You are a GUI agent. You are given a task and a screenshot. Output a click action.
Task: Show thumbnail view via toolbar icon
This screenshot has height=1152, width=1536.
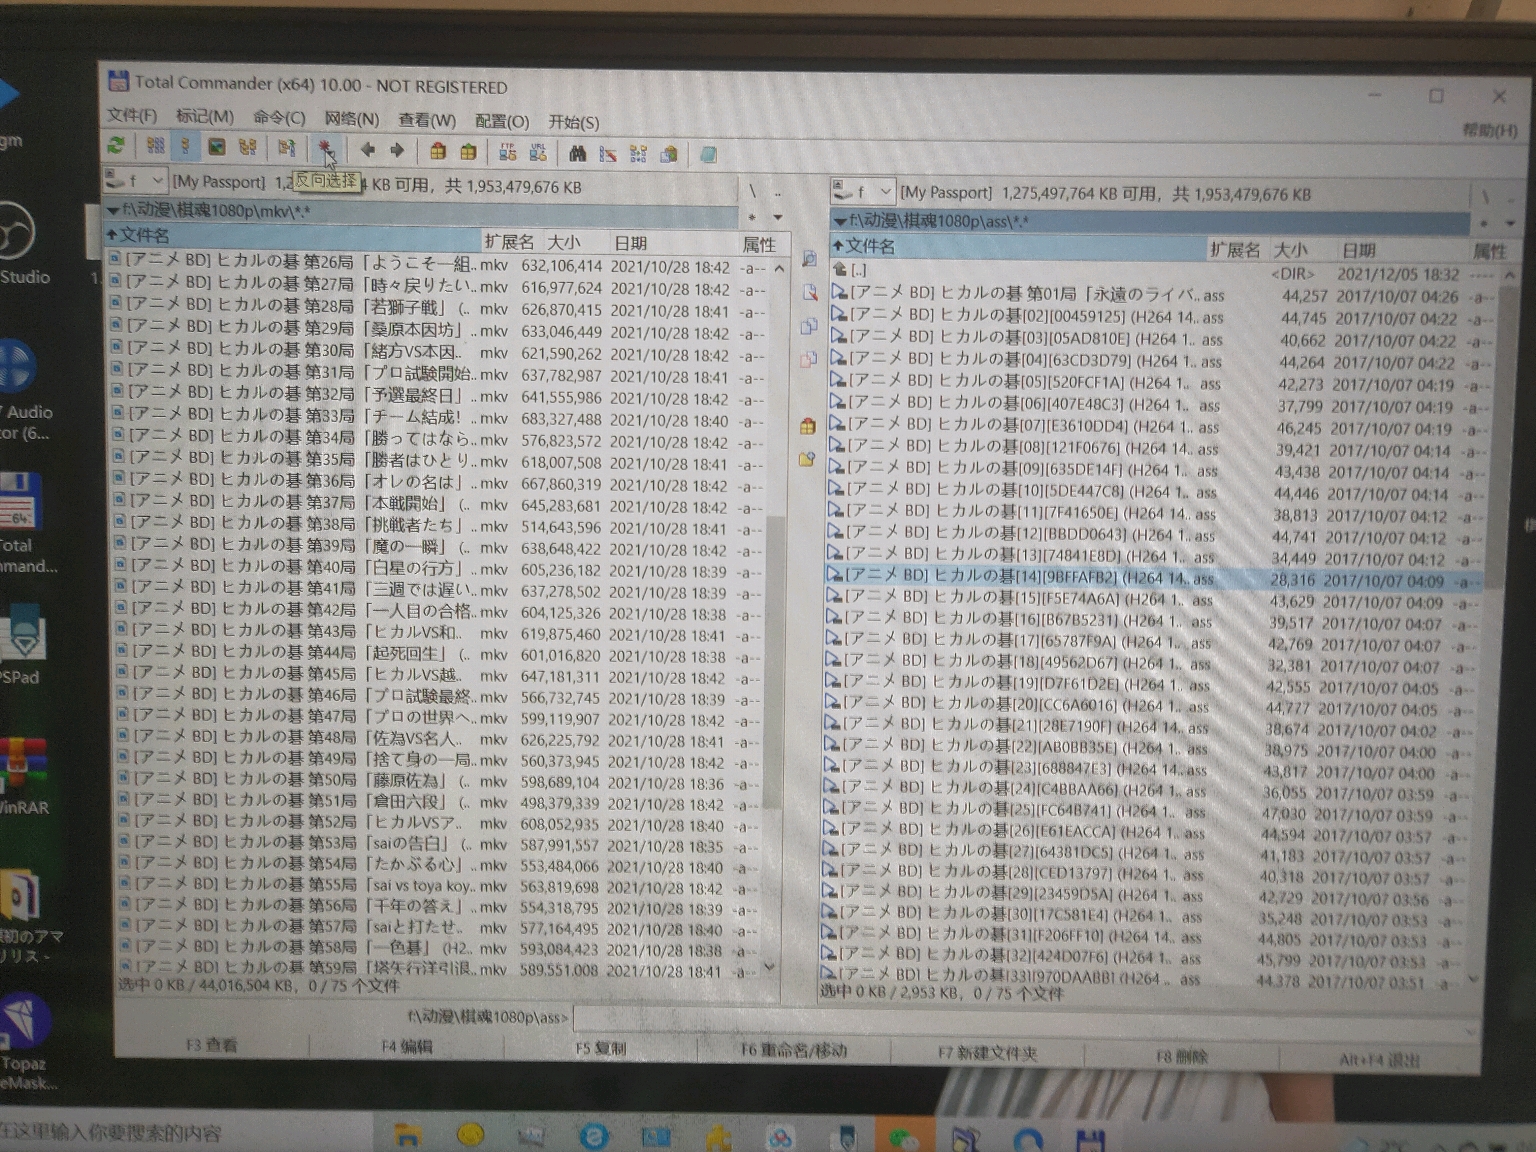click(x=216, y=147)
